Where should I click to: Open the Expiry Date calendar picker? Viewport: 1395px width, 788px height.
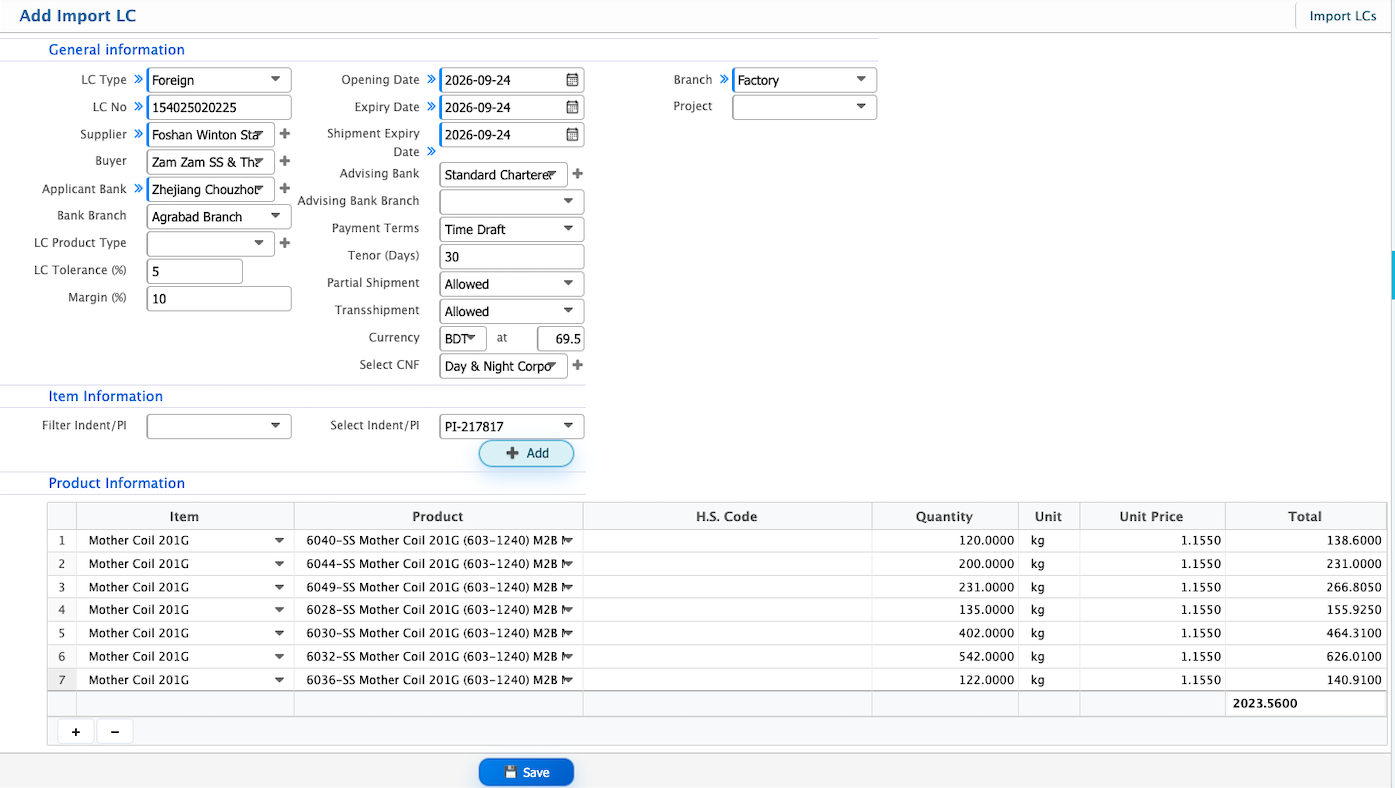572,107
